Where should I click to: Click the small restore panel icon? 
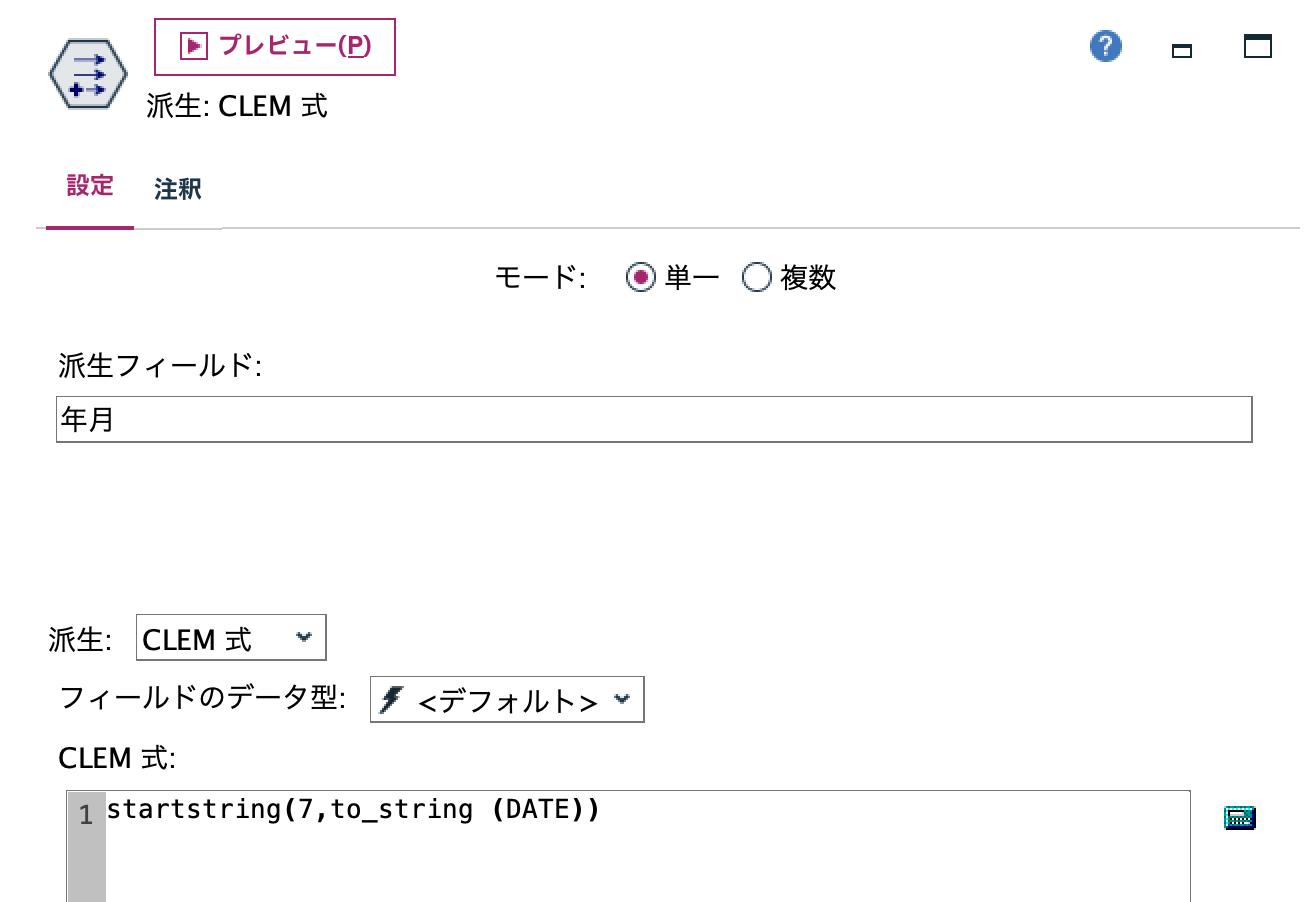[x=1181, y=48]
